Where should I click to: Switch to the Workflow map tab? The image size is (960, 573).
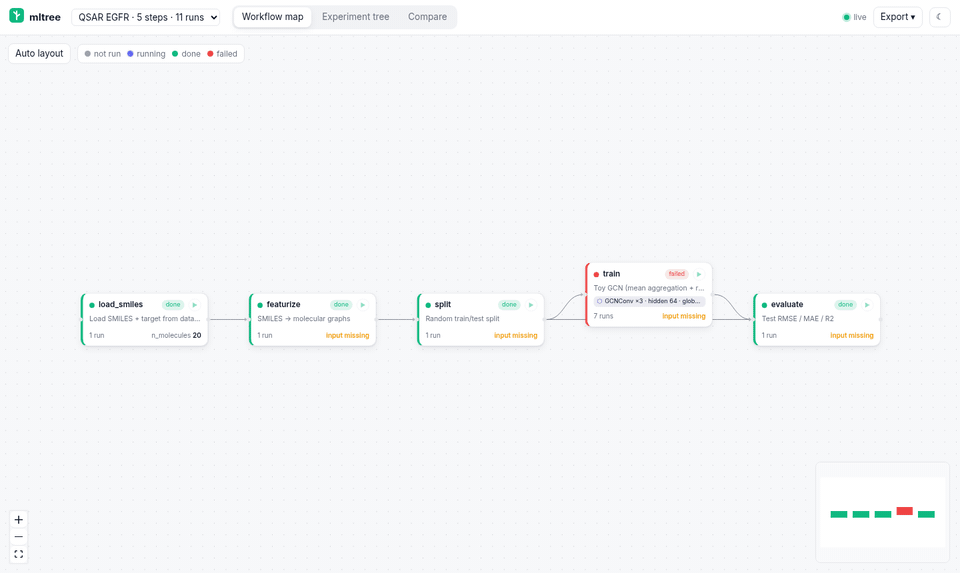(272, 17)
